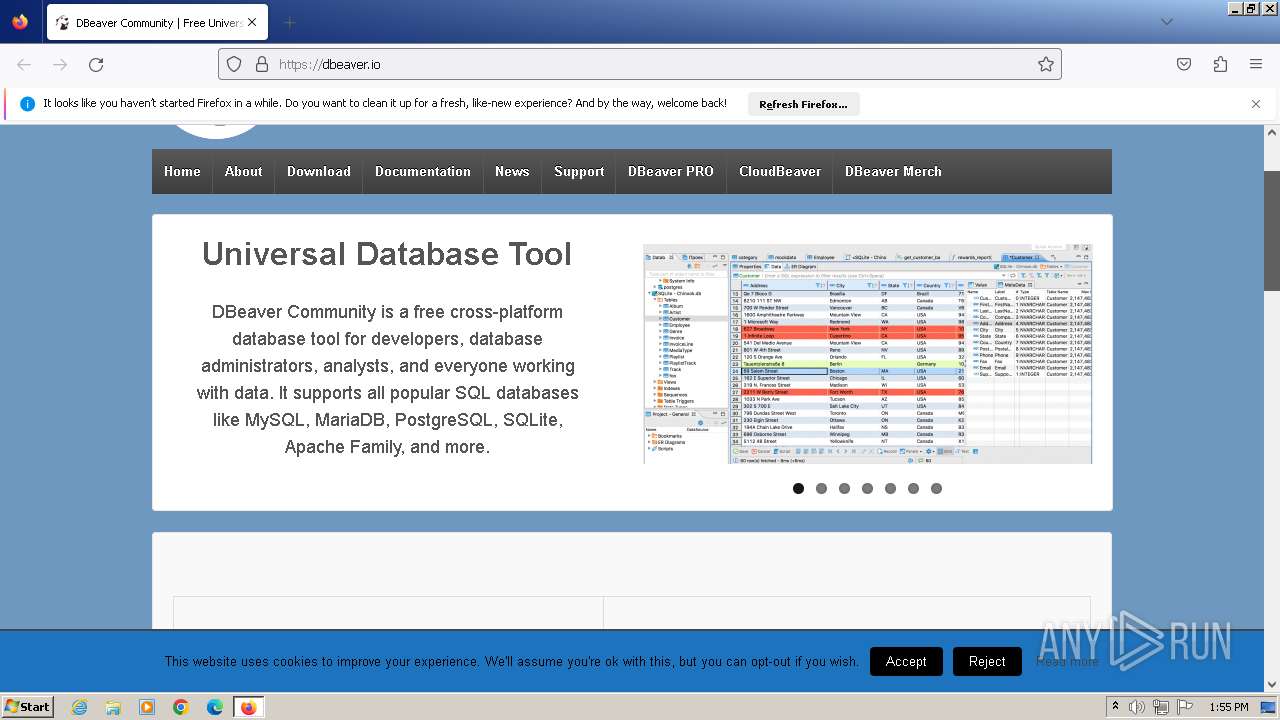Dismiss the Refresh Firefox notification bar
The height and width of the screenshot is (720, 1280).
click(x=1256, y=104)
